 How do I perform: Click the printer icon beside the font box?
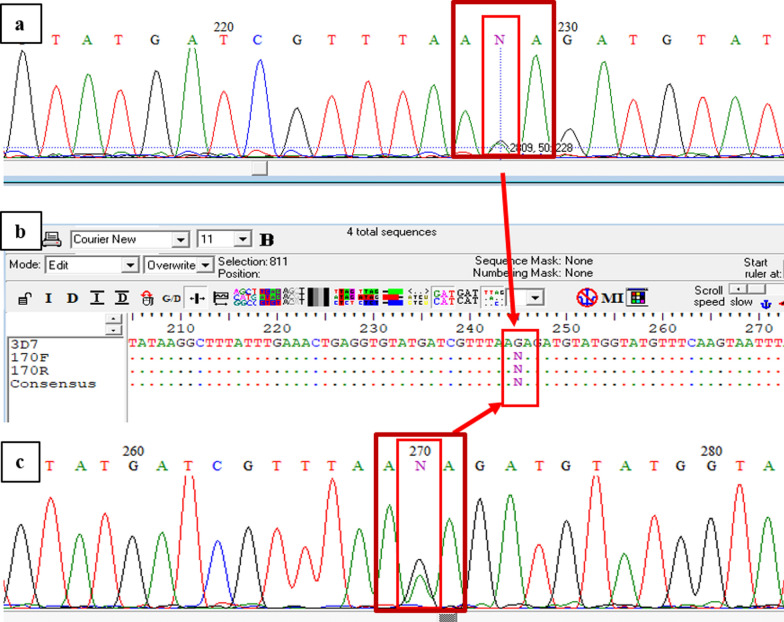(x=50, y=240)
